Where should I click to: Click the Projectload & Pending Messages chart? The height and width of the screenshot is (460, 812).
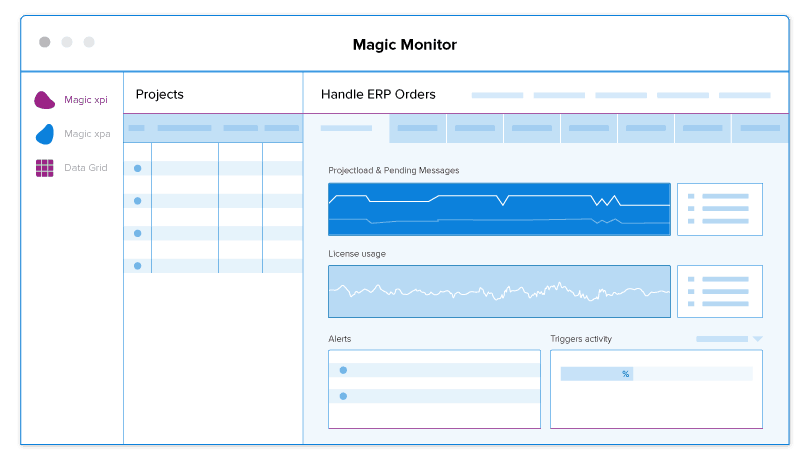click(499, 209)
